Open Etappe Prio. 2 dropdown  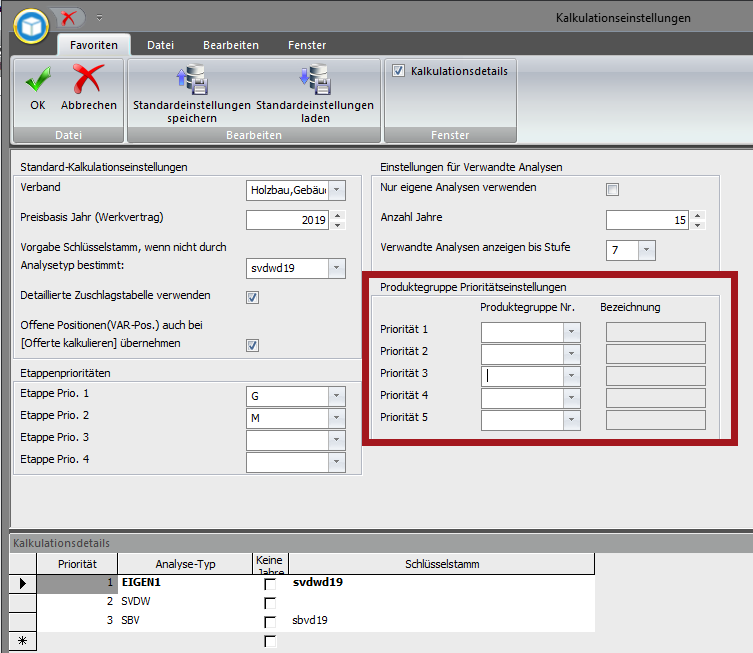(337, 418)
